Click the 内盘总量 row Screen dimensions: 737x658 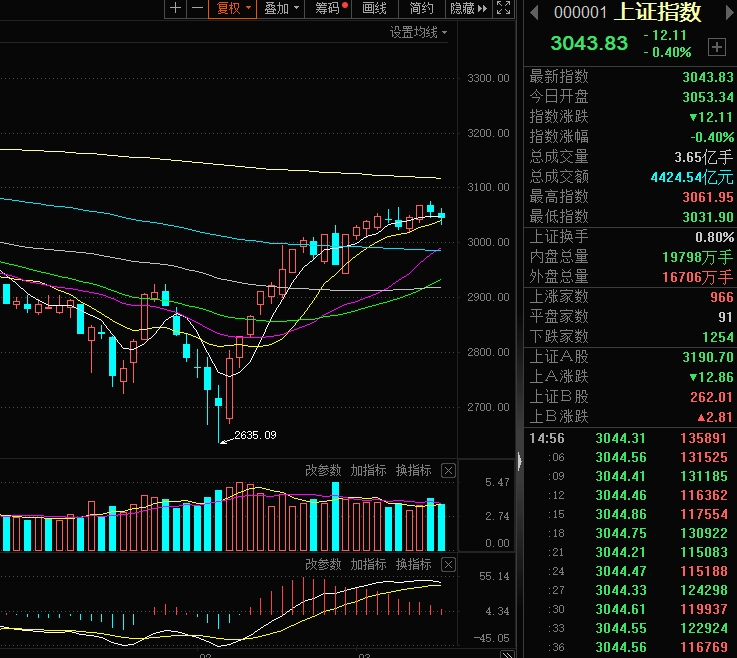[630, 257]
